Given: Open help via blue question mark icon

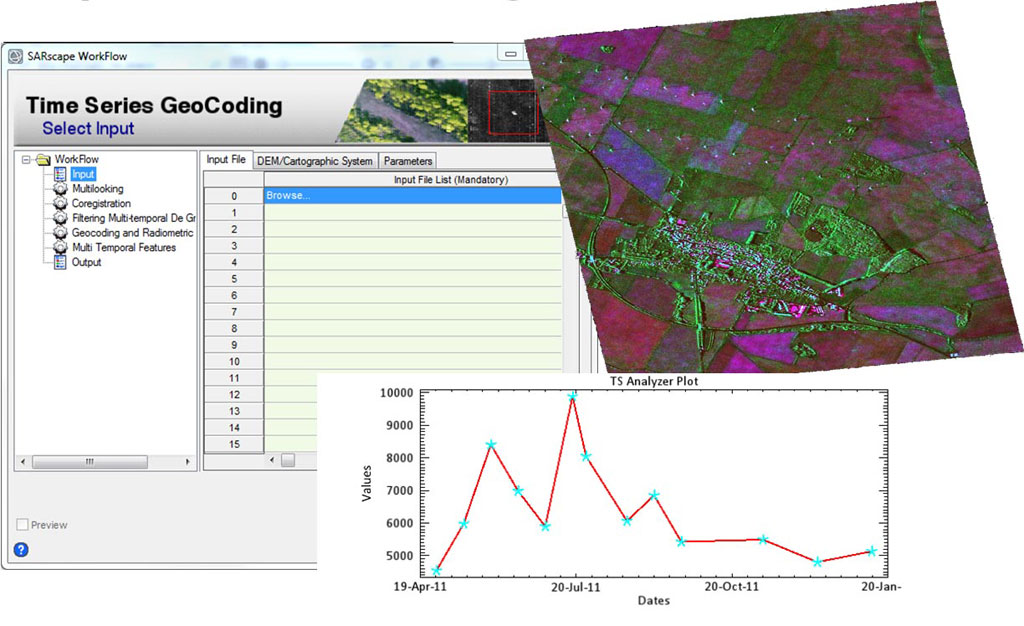Looking at the screenshot, I should 21,549.
